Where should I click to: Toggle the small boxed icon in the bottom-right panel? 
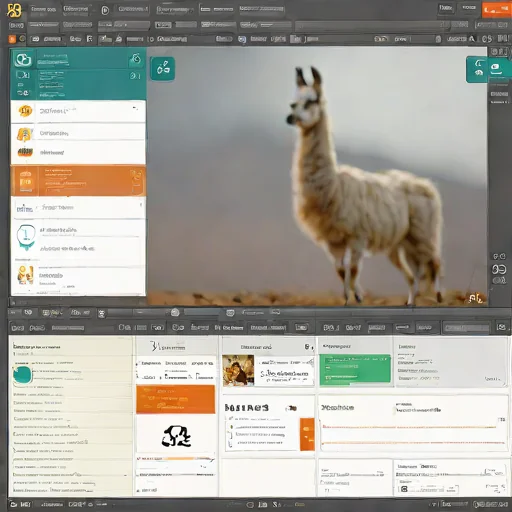pyautogui.click(x=404, y=489)
